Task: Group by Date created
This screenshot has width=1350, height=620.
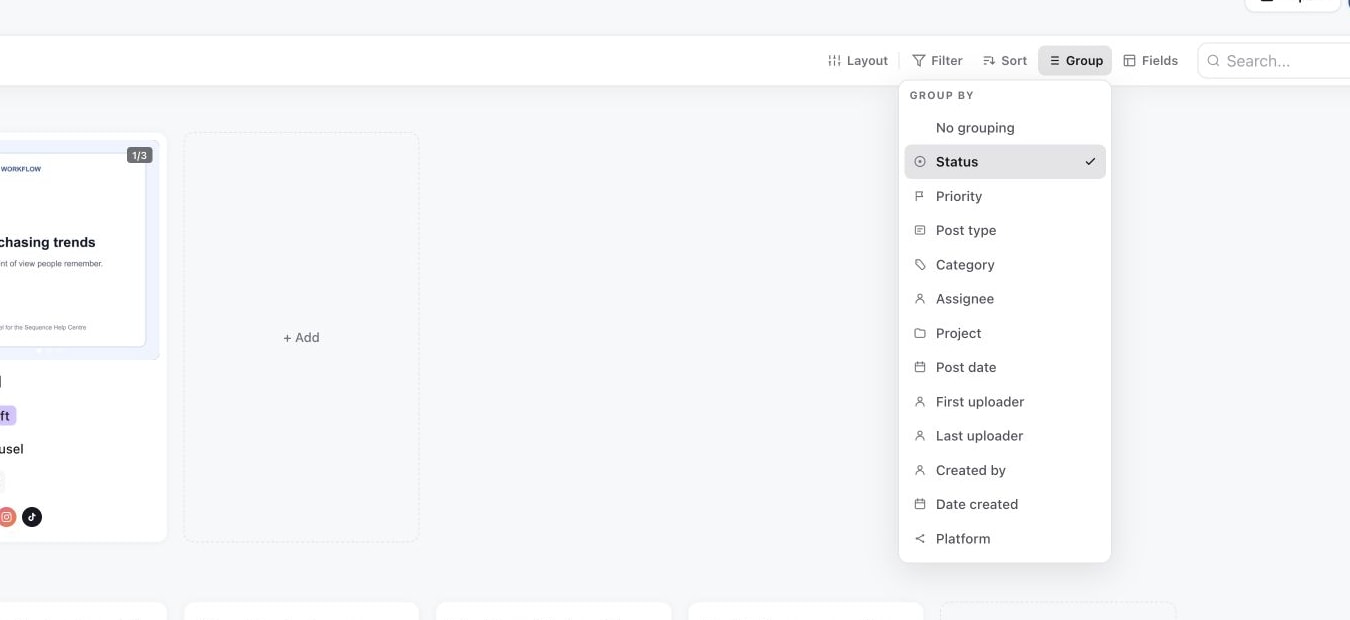Action: (x=1005, y=504)
